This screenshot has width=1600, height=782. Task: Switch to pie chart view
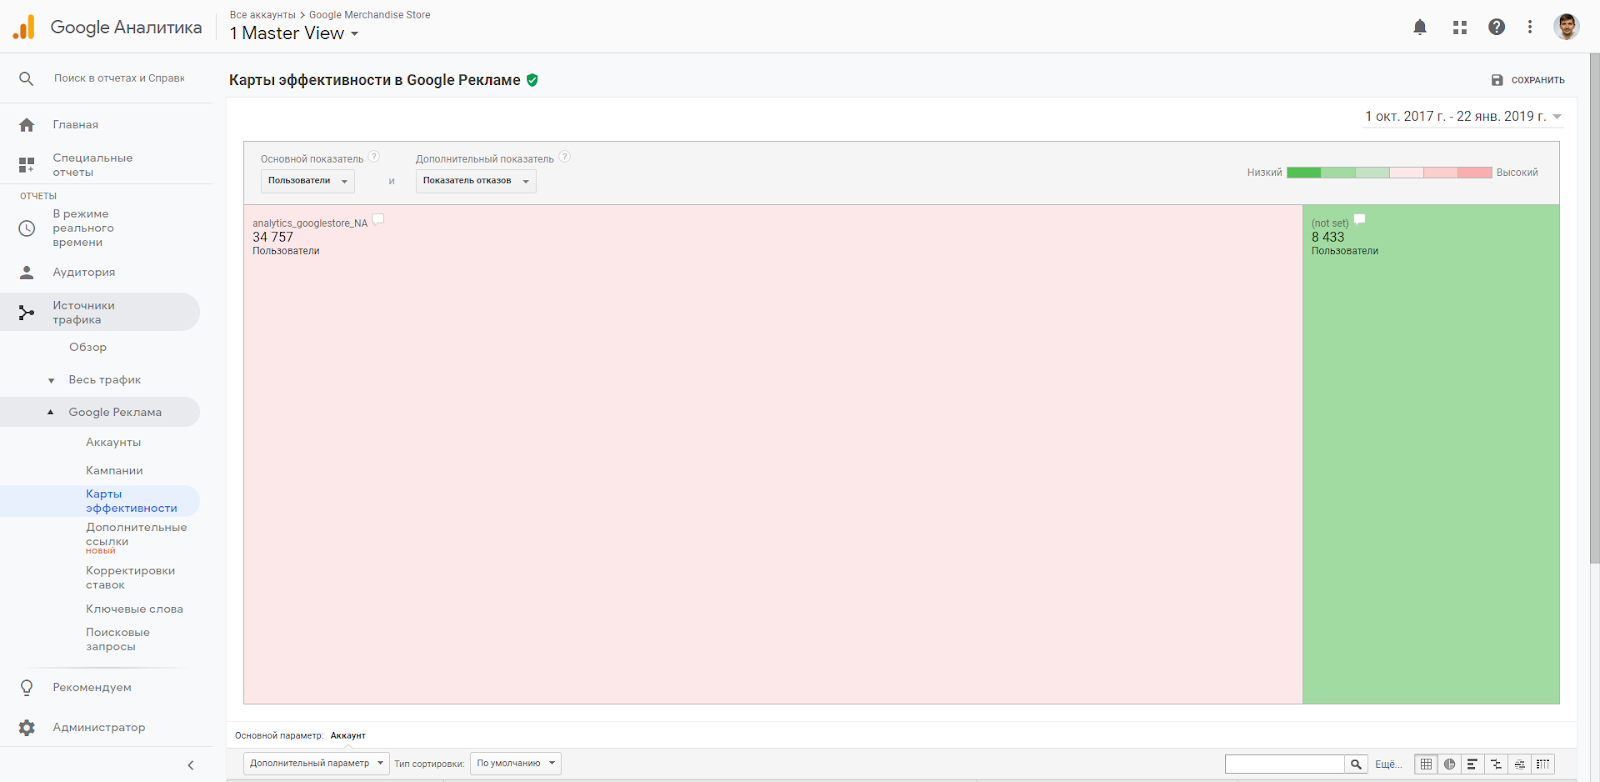[x=1449, y=764]
